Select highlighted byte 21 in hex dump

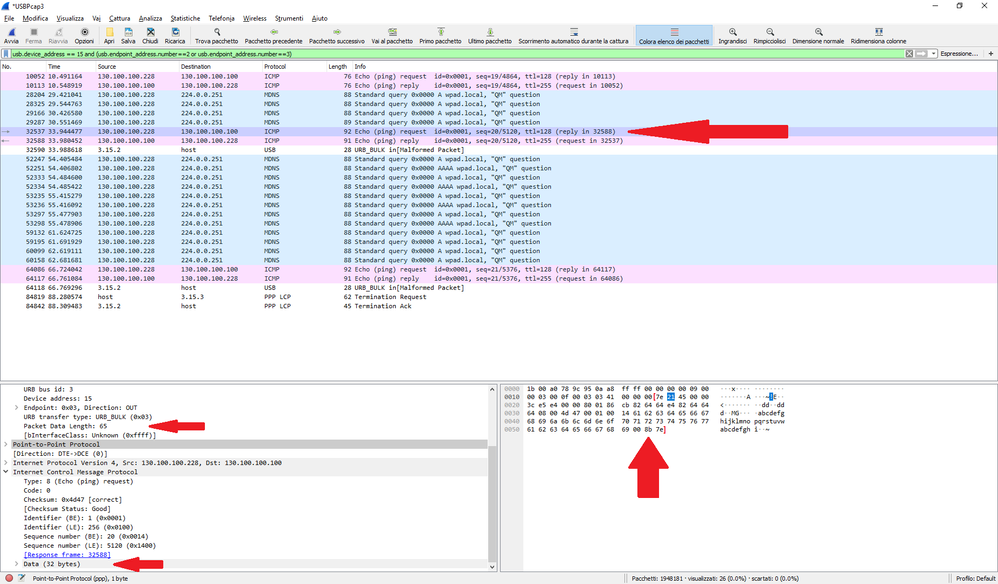(671, 397)
